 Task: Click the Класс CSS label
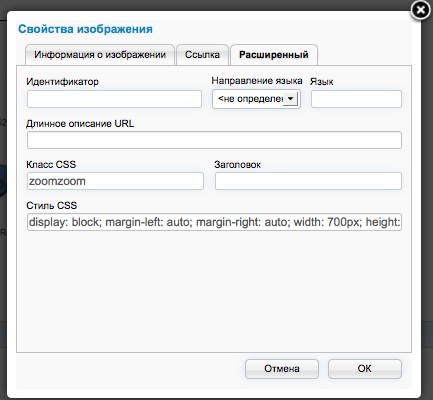point(51,164)
